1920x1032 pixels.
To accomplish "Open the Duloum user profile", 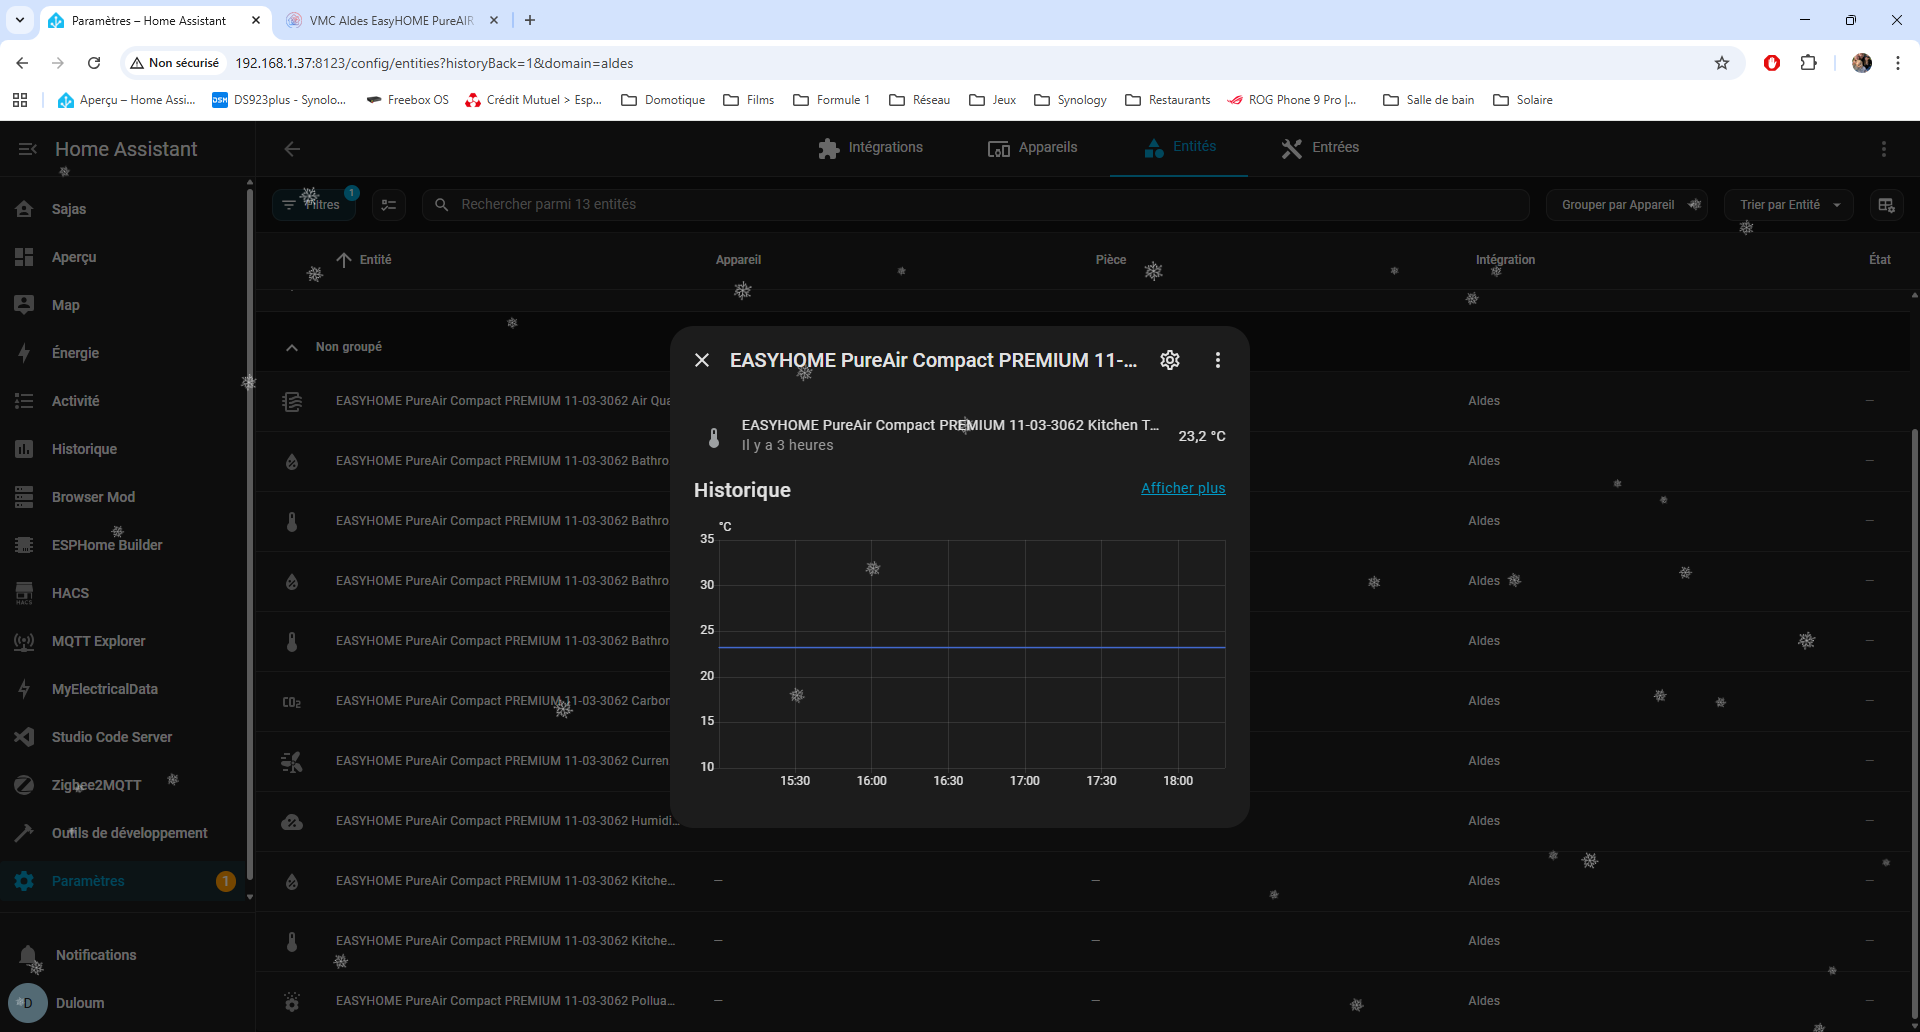I will coord(123,1003).
